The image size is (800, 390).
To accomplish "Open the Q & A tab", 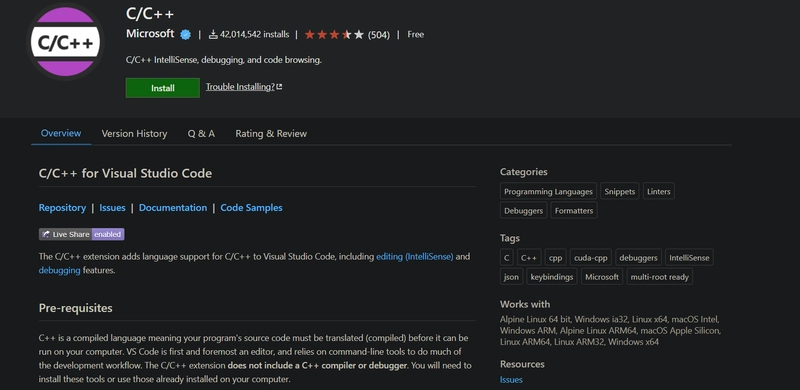I will pos(201,134).
